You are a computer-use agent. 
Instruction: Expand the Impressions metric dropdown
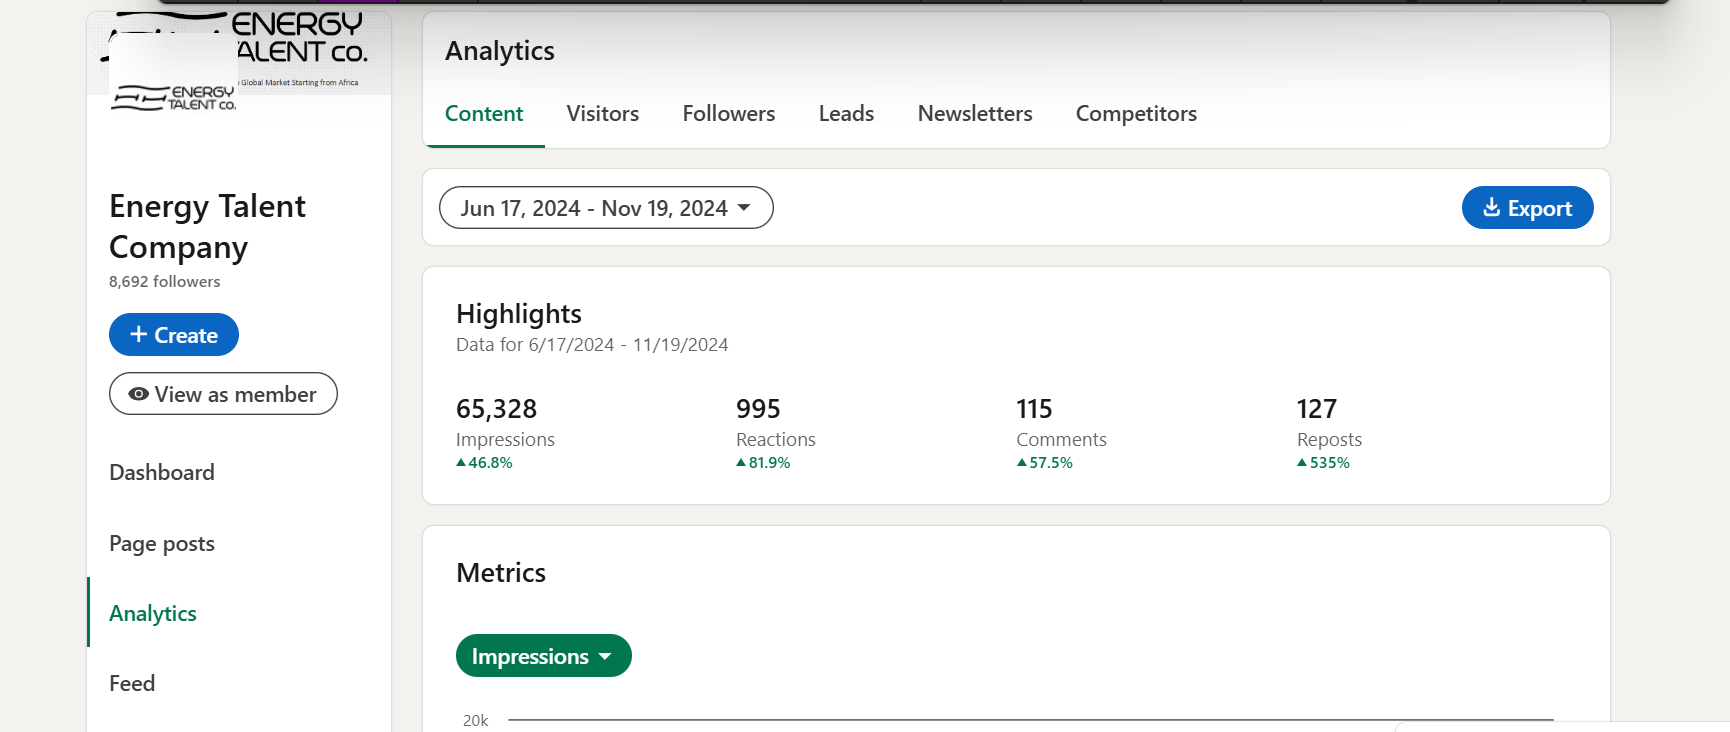tap(544, 656)
